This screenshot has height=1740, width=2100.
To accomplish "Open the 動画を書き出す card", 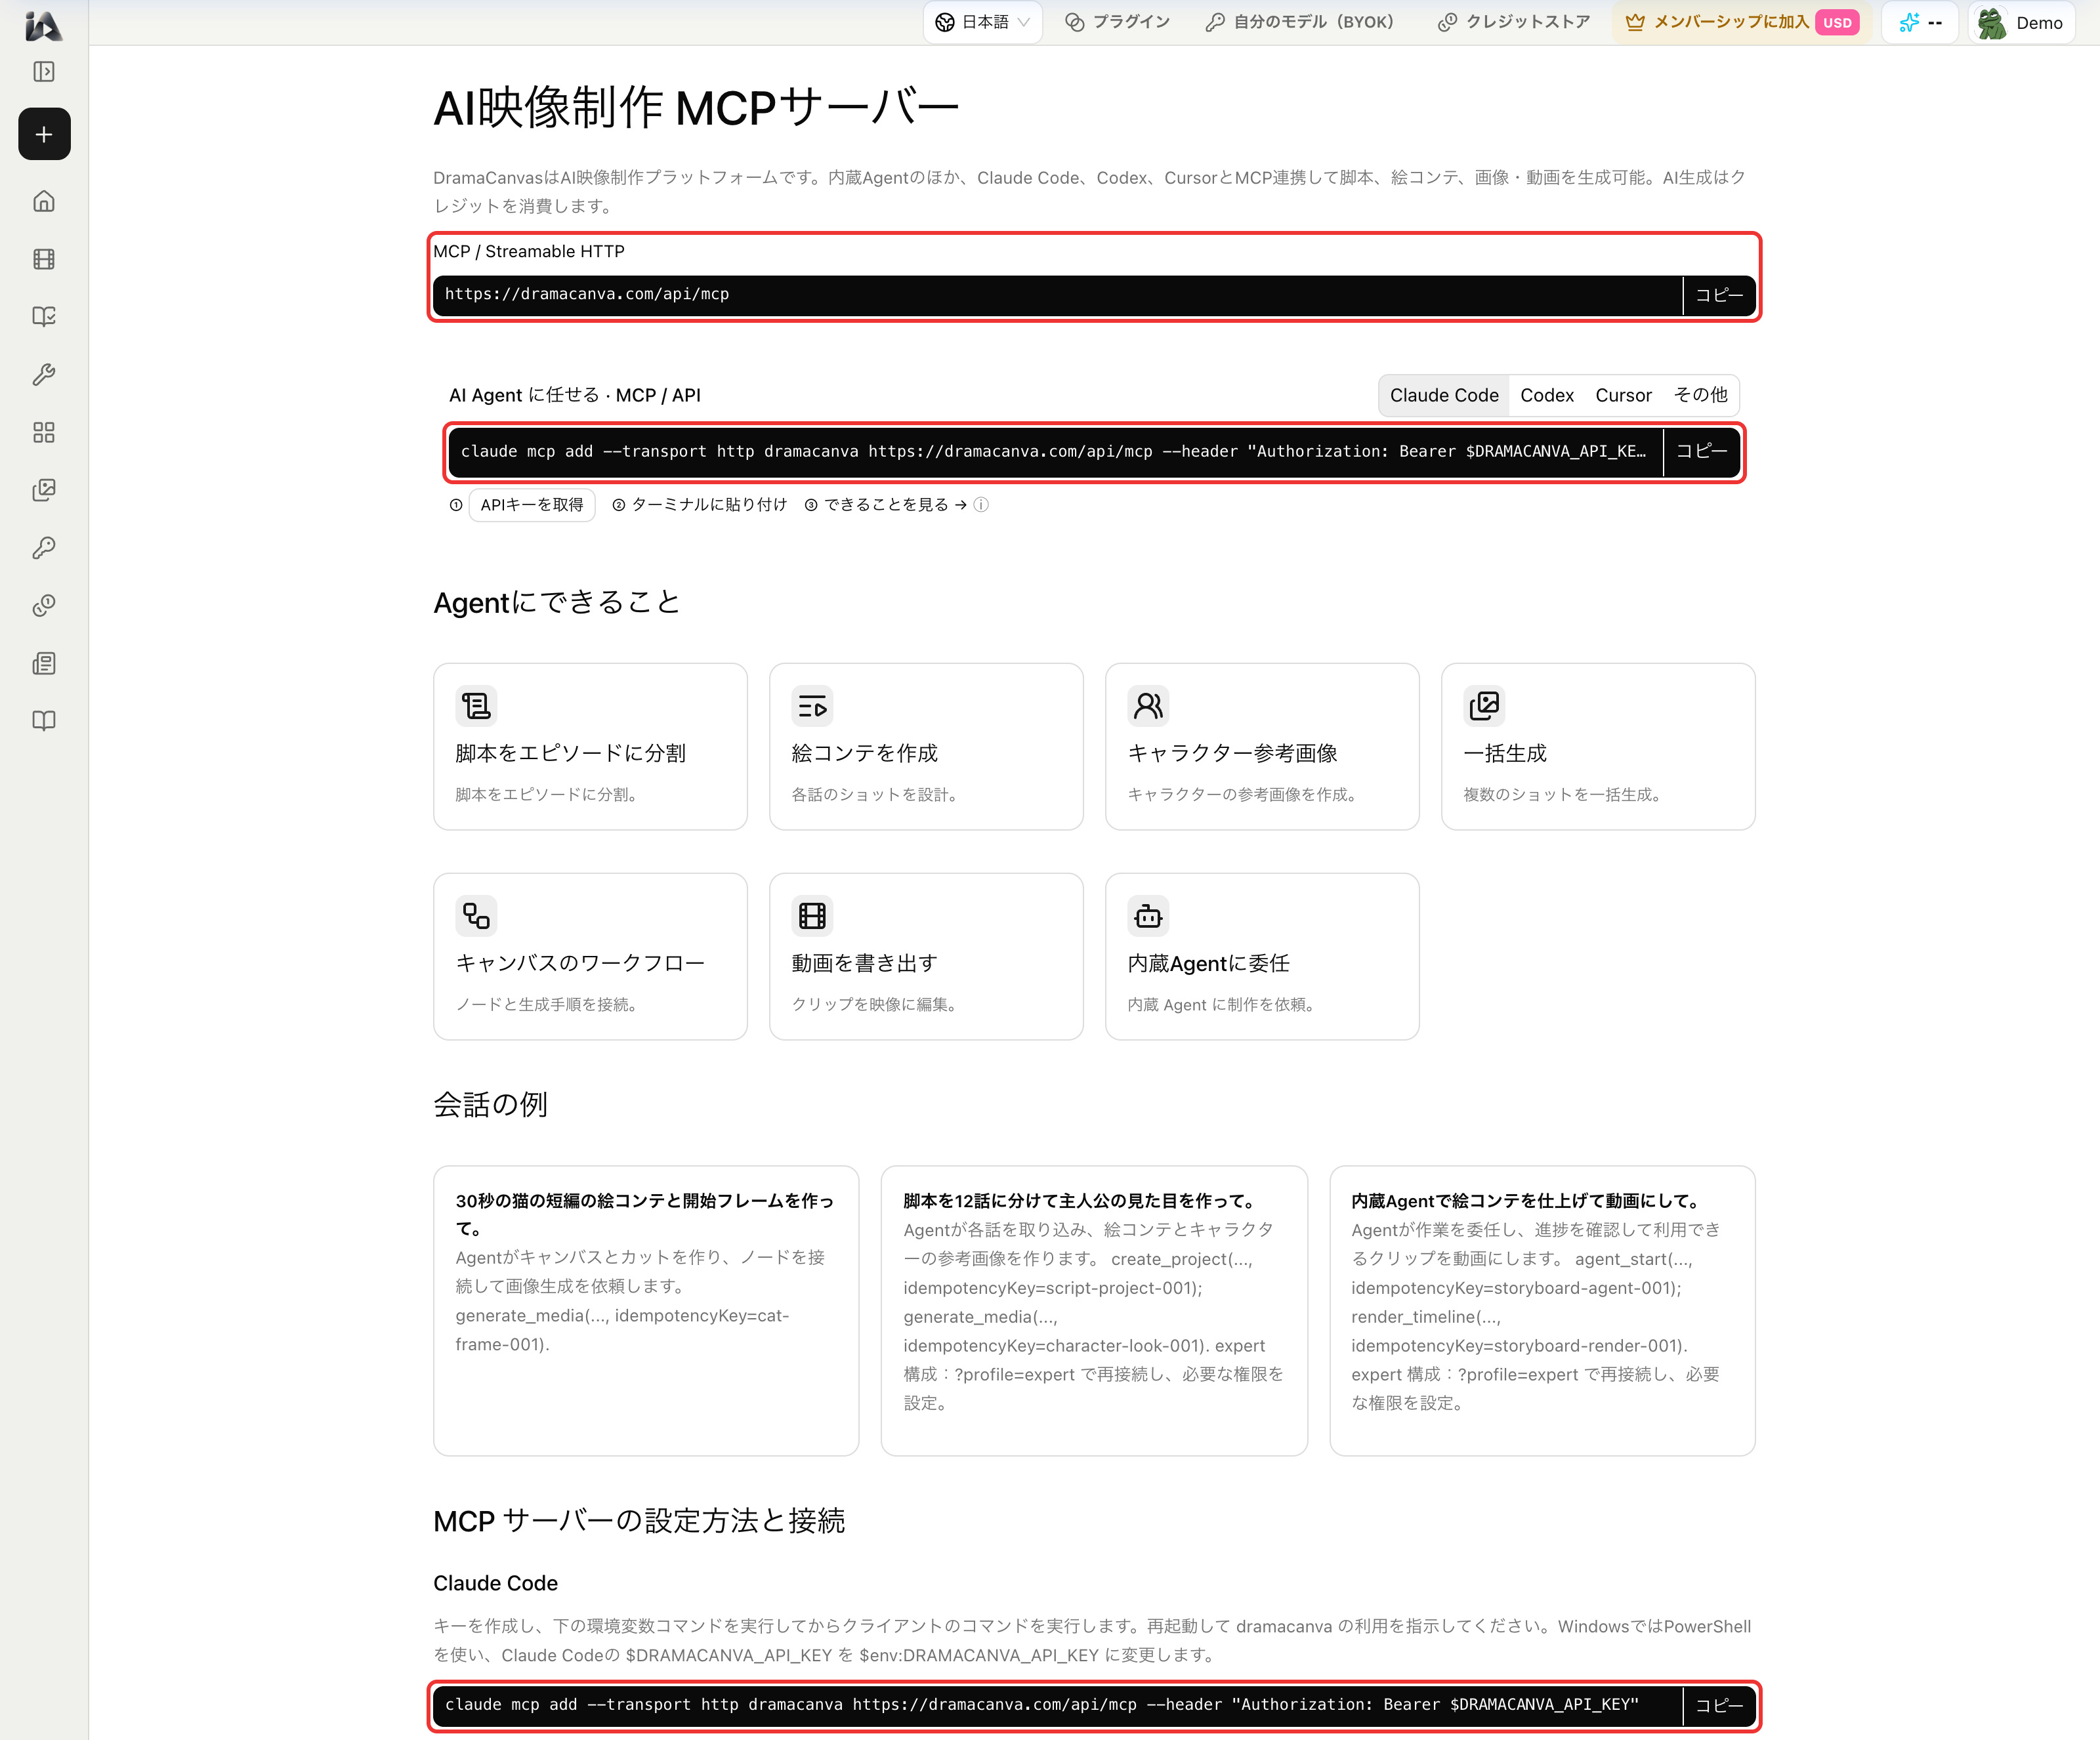I will (926, 957).
